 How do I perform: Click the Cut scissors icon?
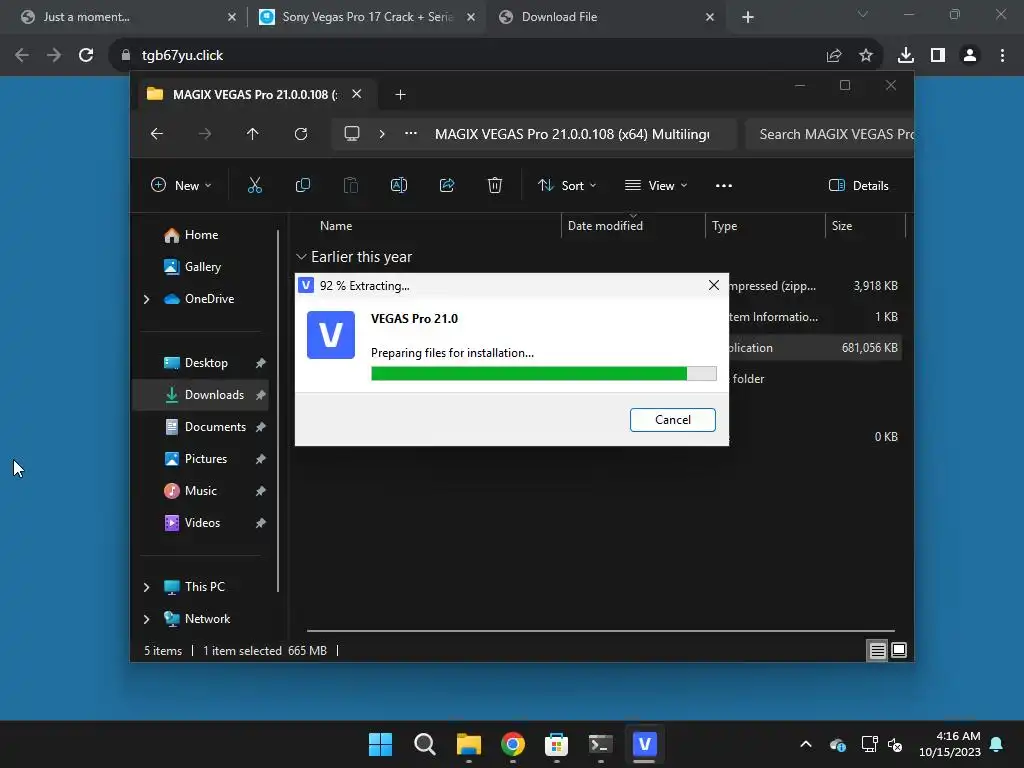pyautogui.click(x=255, y=185)
